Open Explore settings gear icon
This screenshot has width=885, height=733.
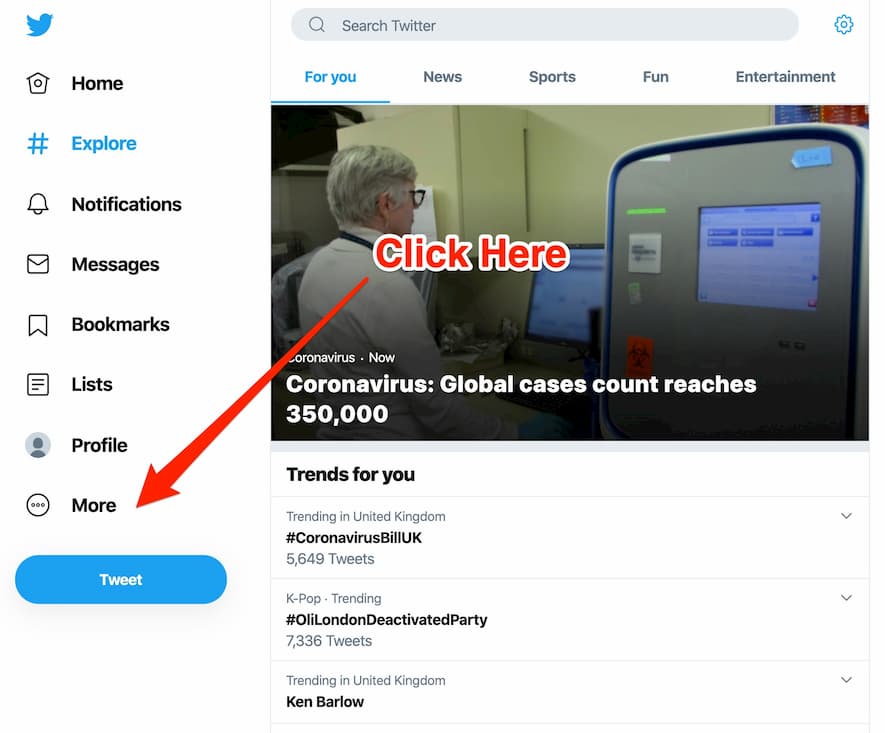[843, 24]
